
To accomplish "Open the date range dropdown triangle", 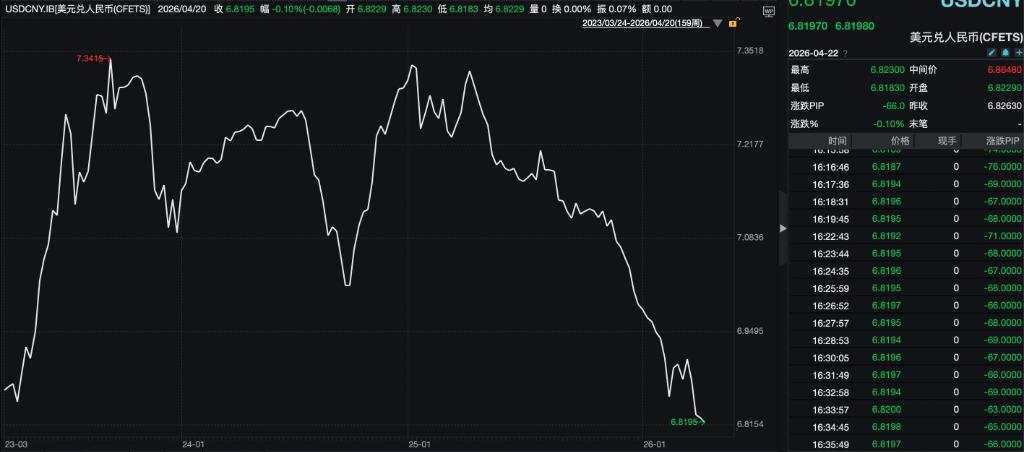I will point(718,24).
